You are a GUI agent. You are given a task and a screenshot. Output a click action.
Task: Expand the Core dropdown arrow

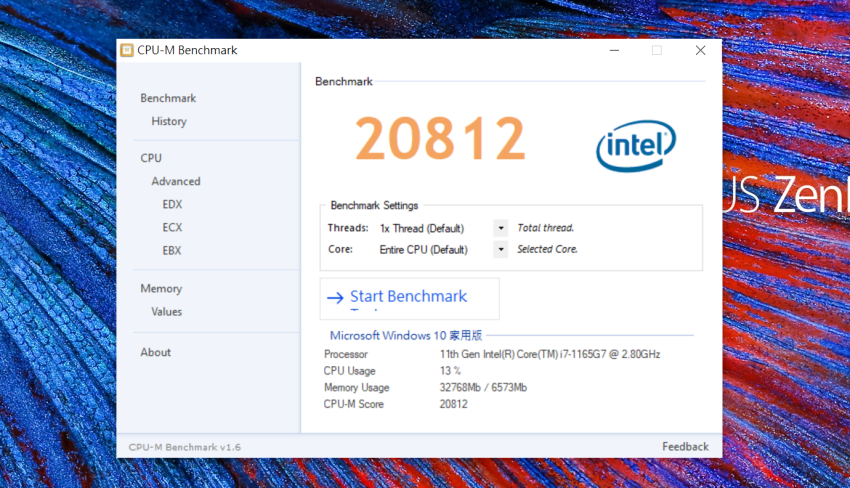(501, 249)
